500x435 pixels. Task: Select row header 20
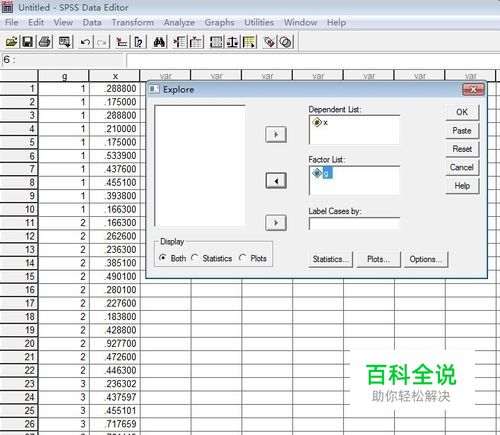click(x=19, y=344)
